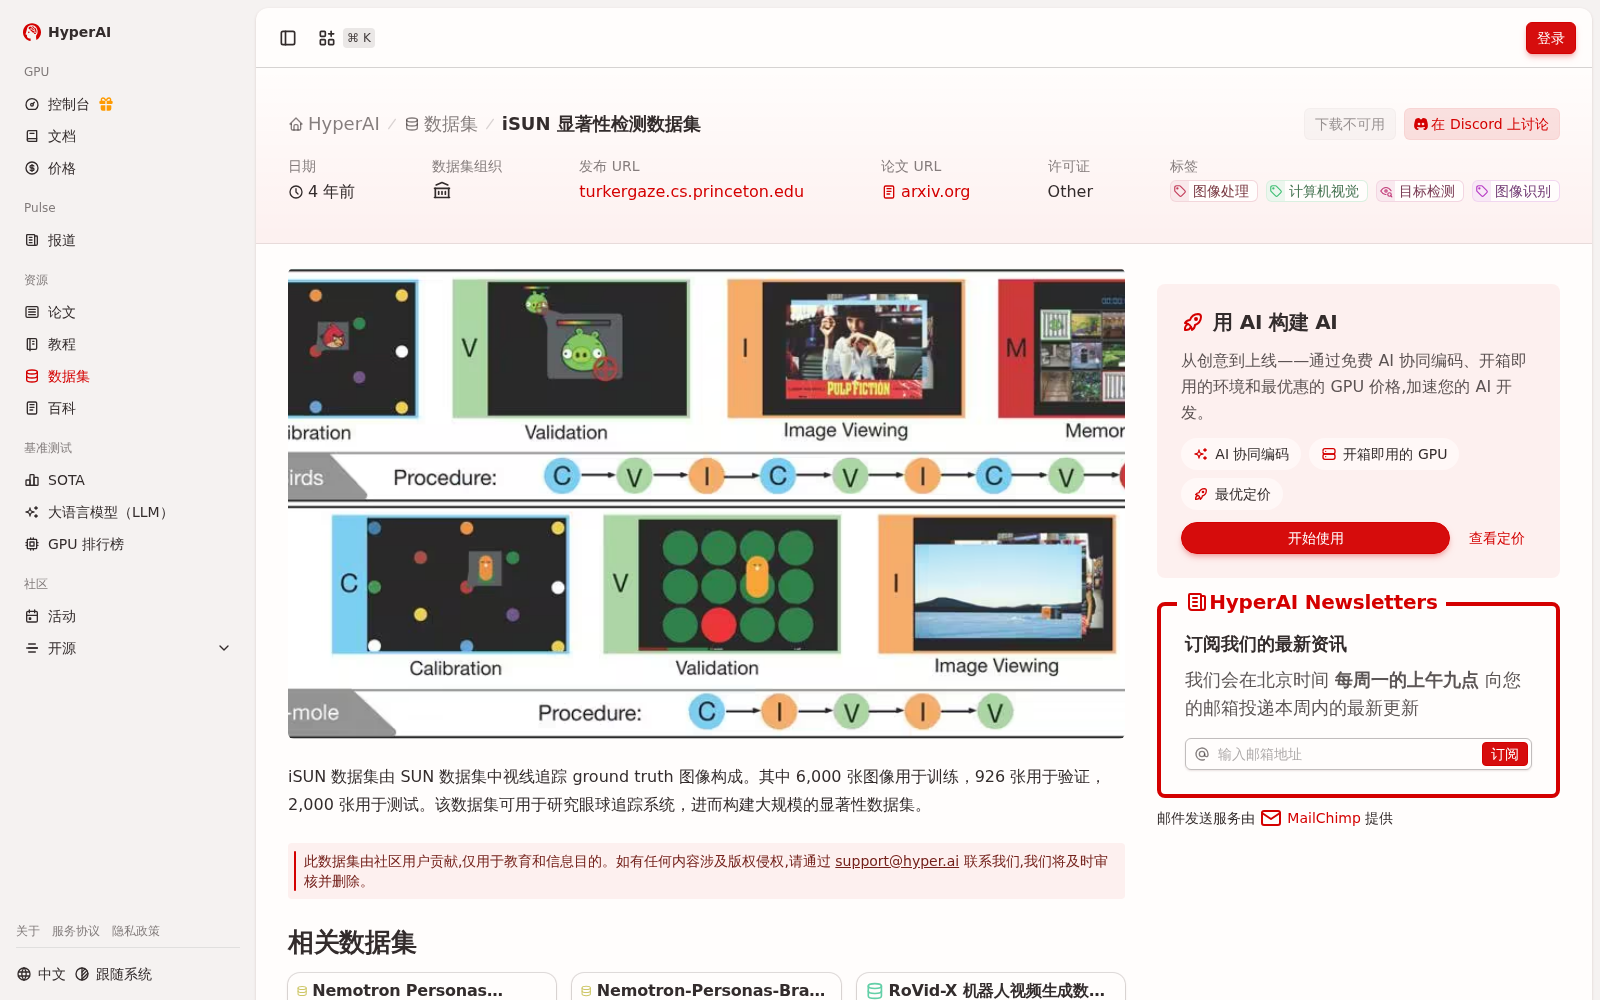1600x1000 pixels.
Task: Click the iSUN dataset preview image
Action: pyautogui.click(x=706, y=504)
